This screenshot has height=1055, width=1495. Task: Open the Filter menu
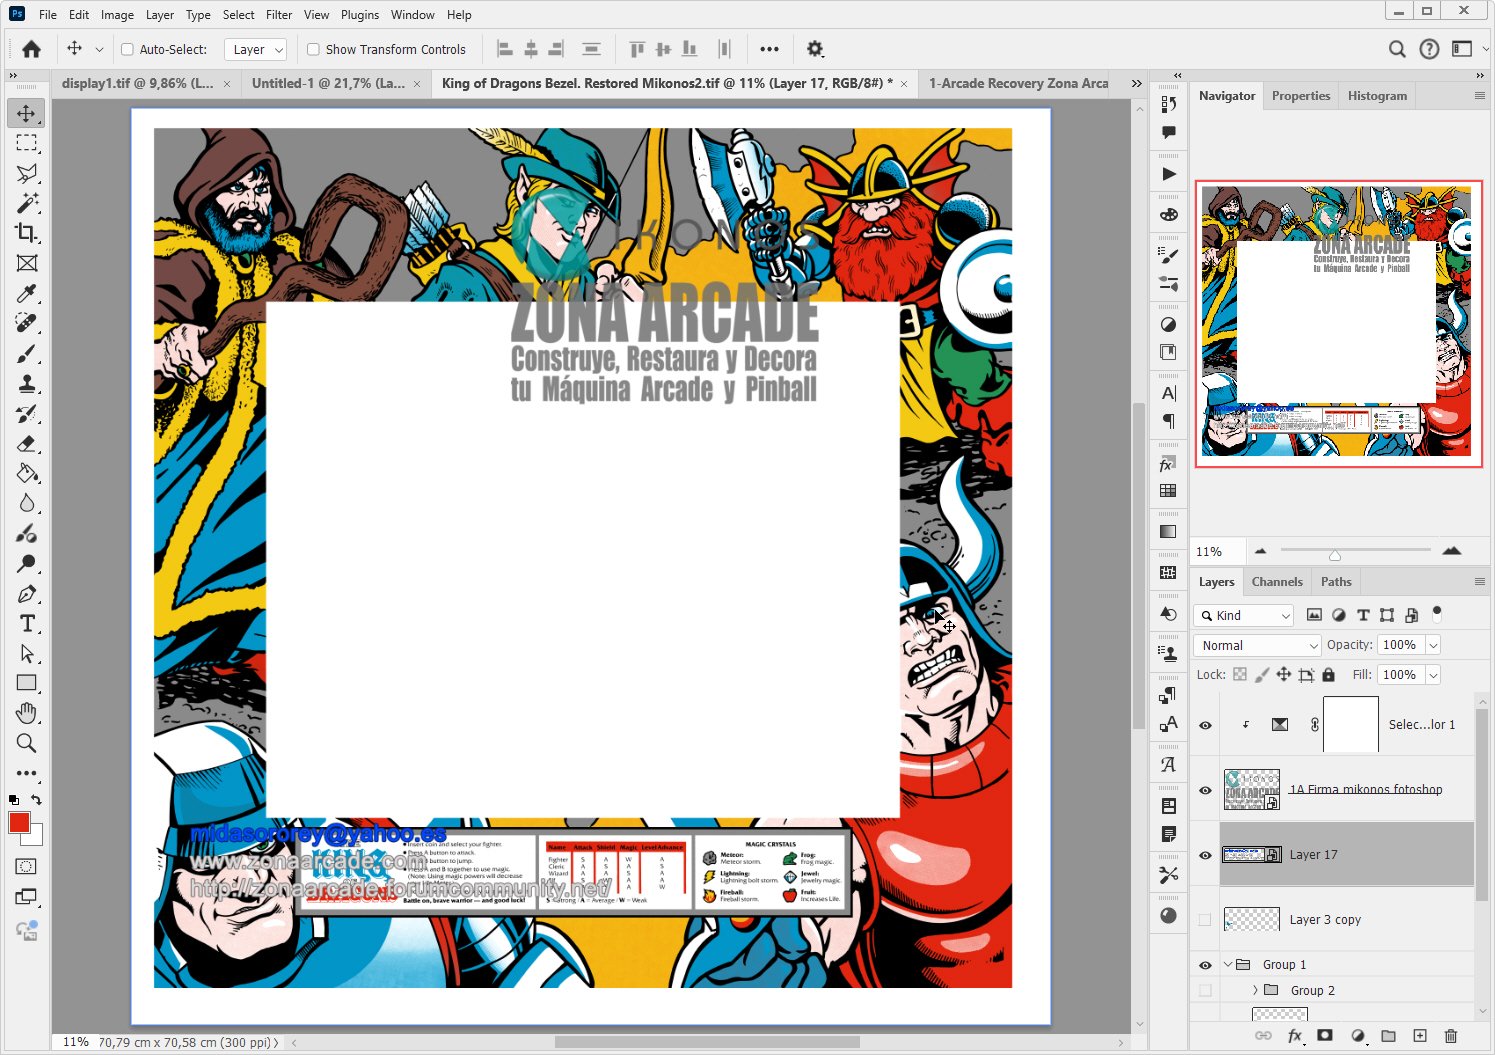coord(279,15)
